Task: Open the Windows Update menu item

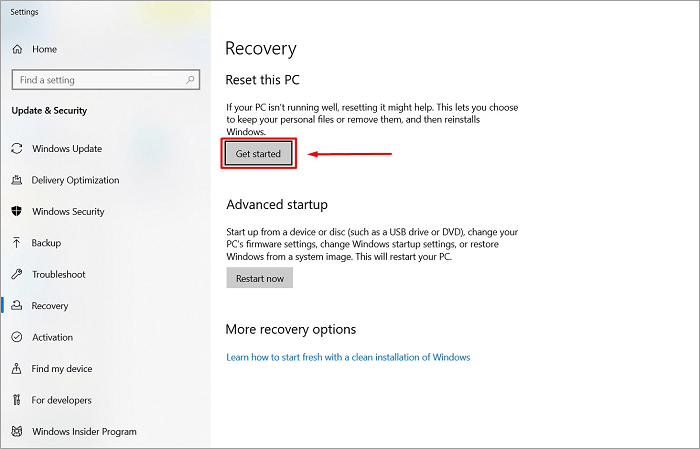Action: [x=66, y=149]
